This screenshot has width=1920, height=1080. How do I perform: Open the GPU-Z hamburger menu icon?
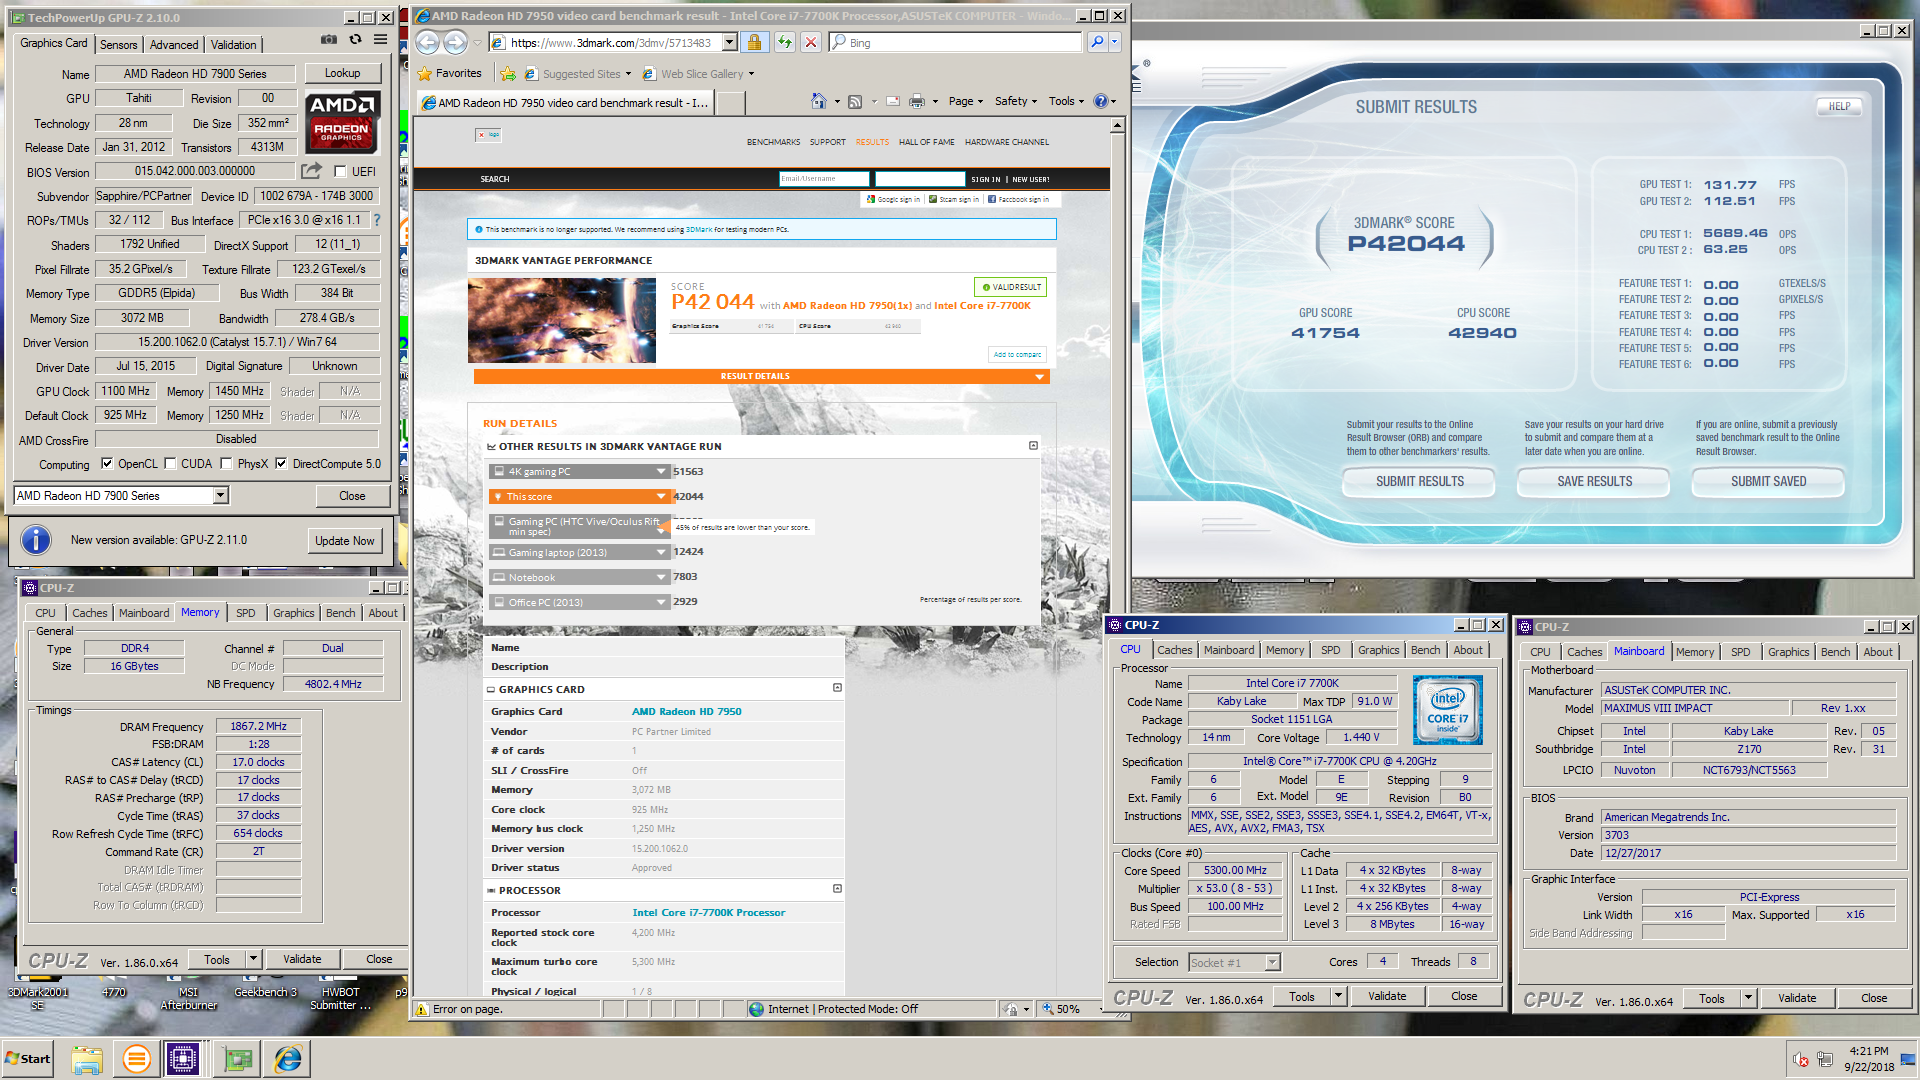click(x=380, y=40)
